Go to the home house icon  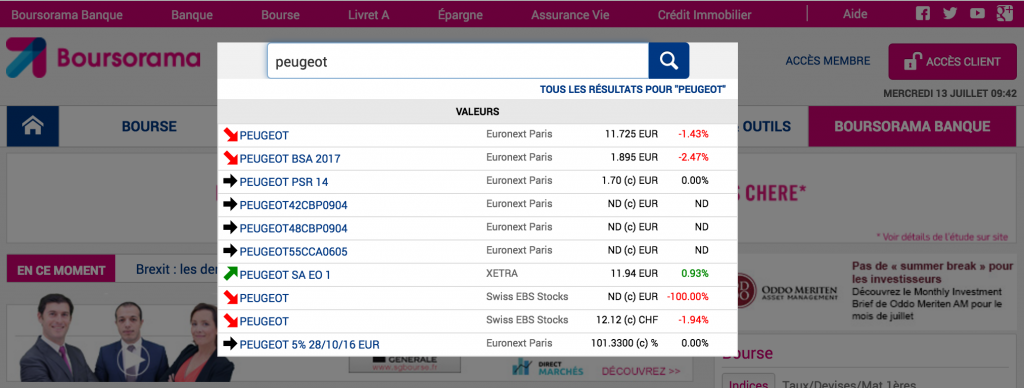coord(33,126)
